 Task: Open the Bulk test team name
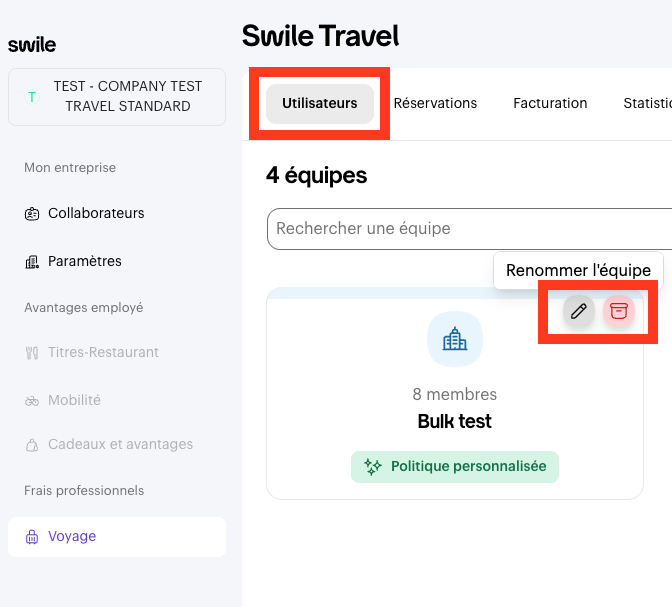point(455,421)
